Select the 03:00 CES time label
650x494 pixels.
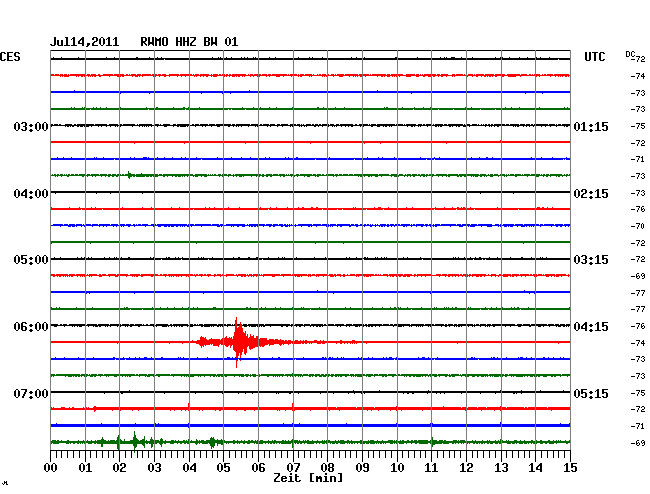[31, 126]
